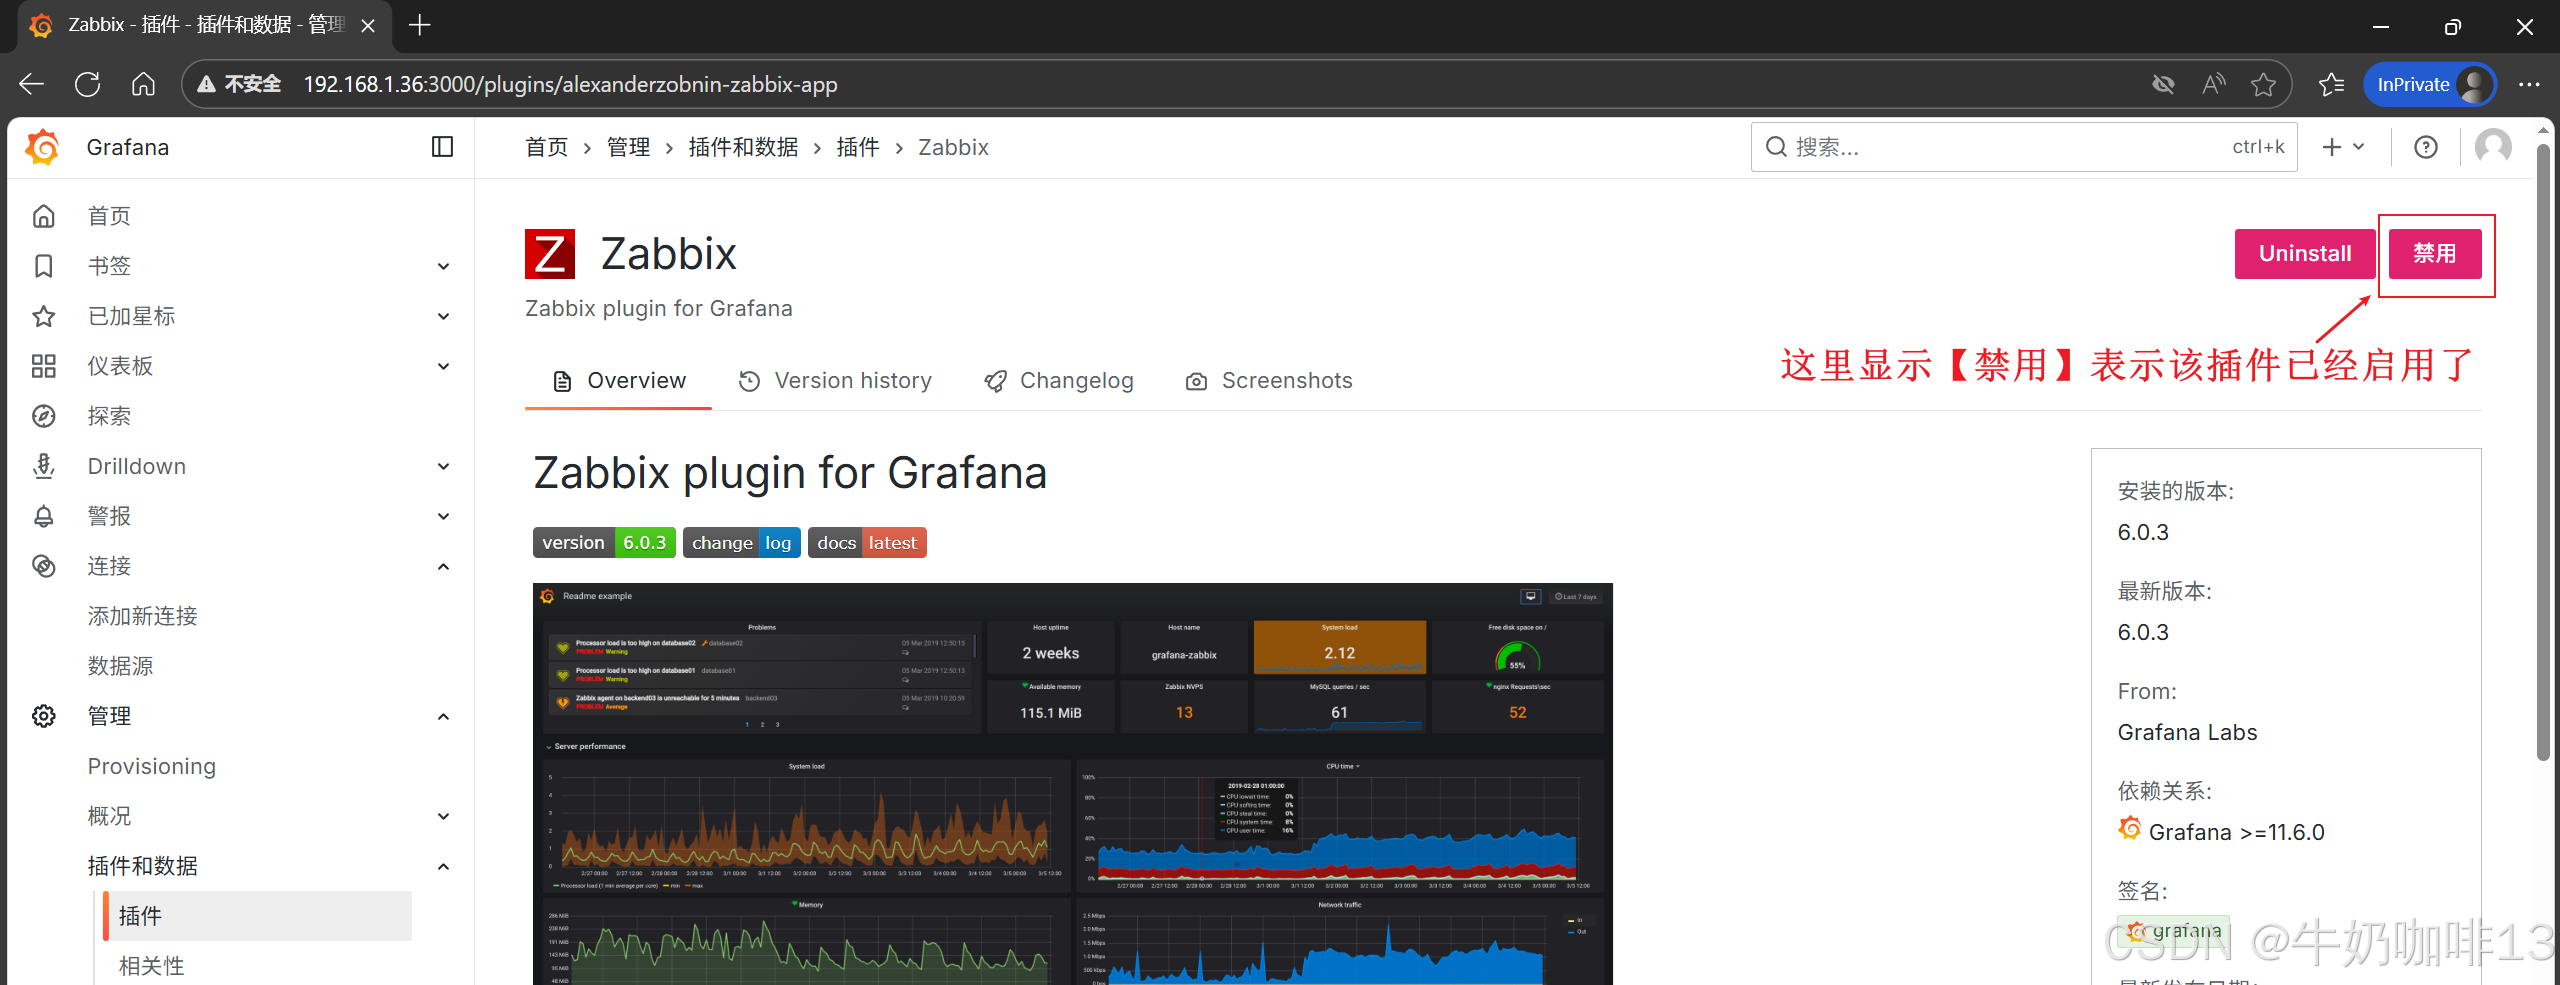Open a new browser tab
The height and width of the screenshot is (985, 2560).
420,25
